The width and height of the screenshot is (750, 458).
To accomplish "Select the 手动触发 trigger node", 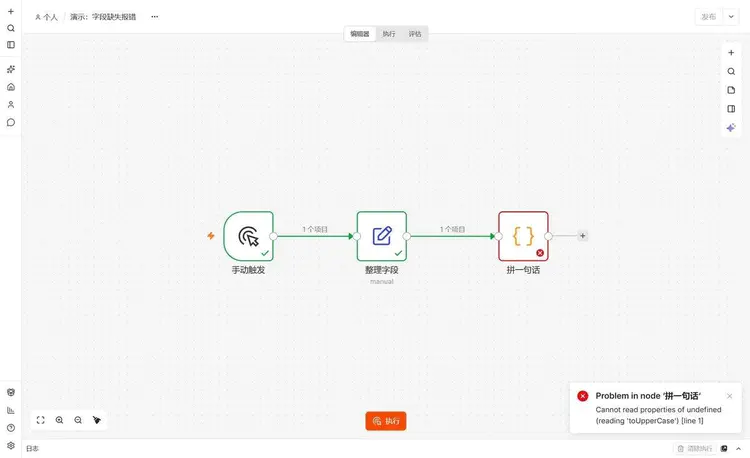I will [x=248, y=236].
